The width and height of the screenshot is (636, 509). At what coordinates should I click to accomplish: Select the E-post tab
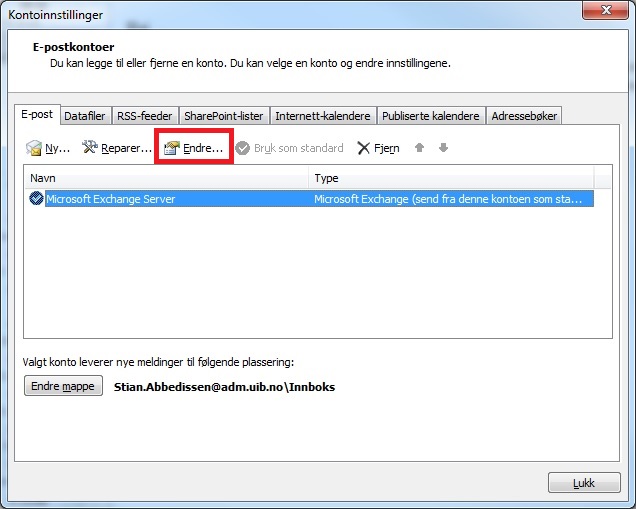[38, 115]
